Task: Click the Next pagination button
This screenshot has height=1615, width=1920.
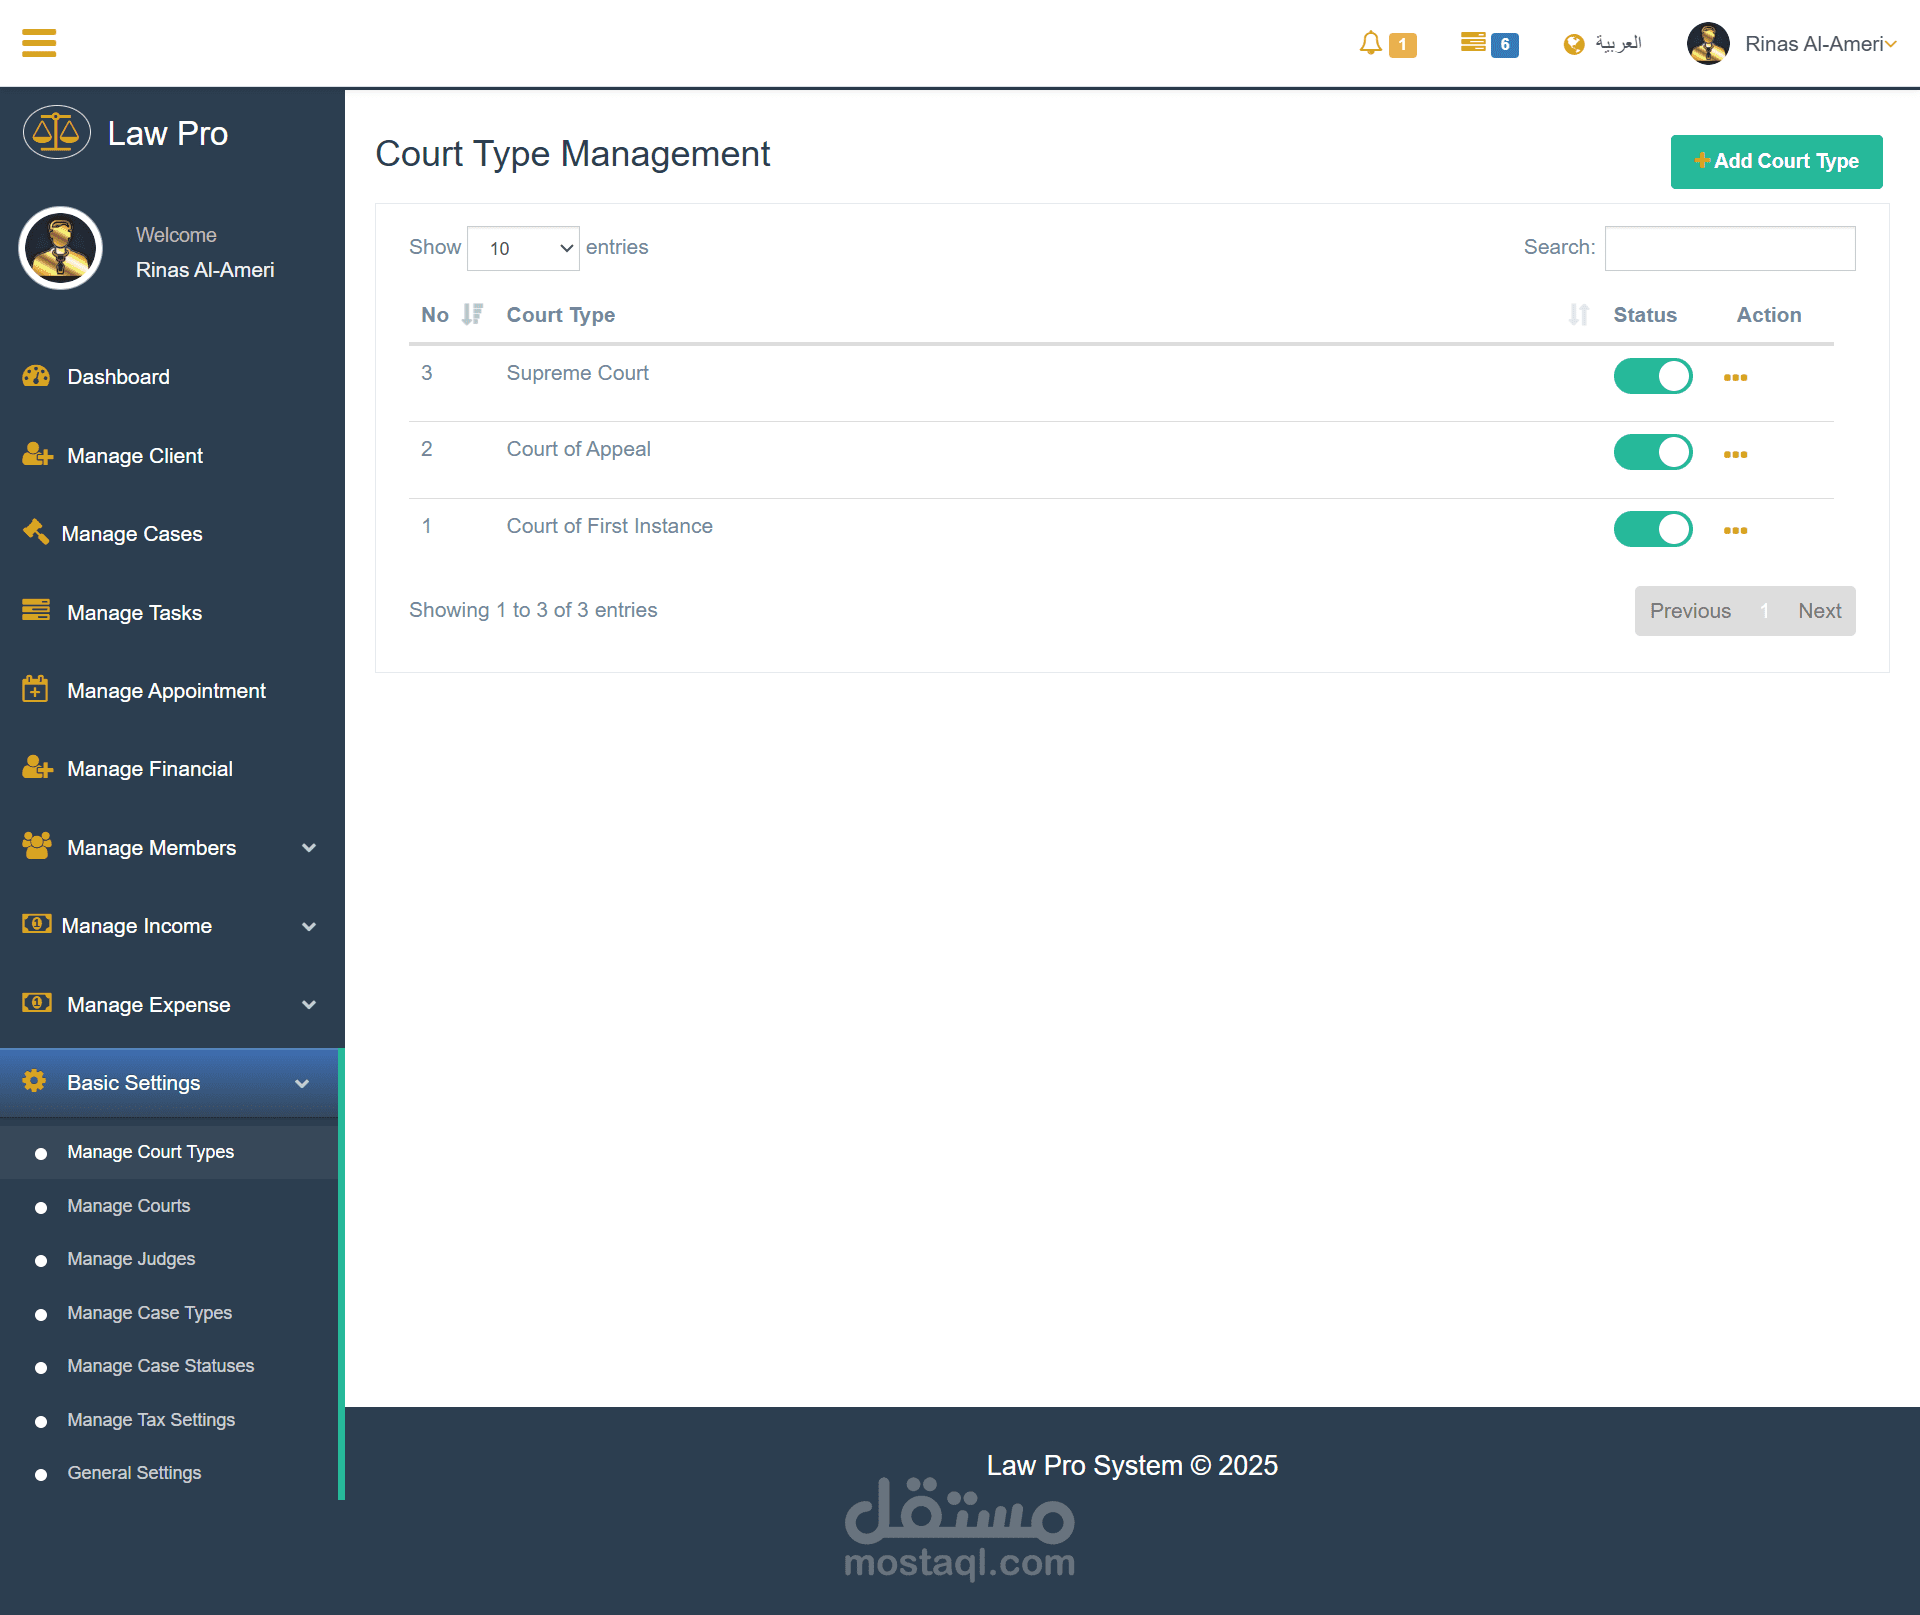Action: (x=1819, y=611)
